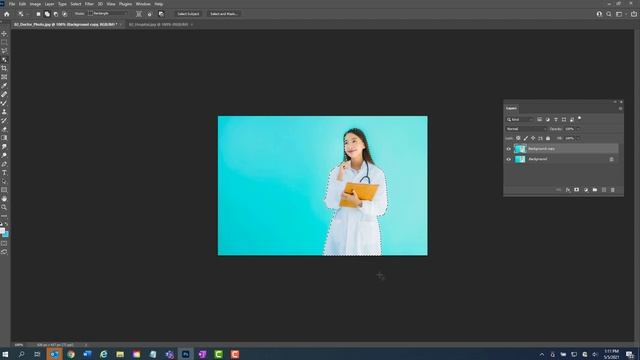Select the Rectangle shape tool
640x360 pixels.
pos(4,190)
